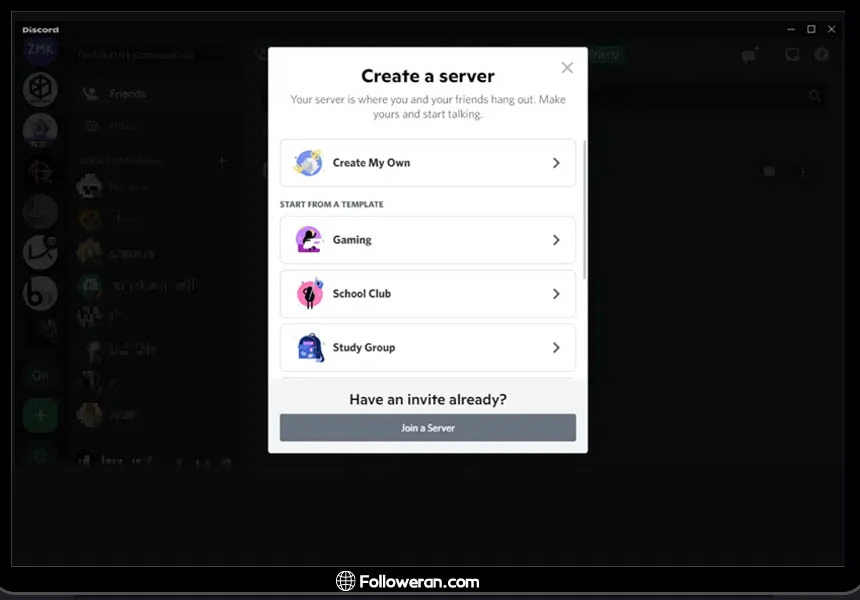Open the School Club chevron arrow

click(556, 294)
